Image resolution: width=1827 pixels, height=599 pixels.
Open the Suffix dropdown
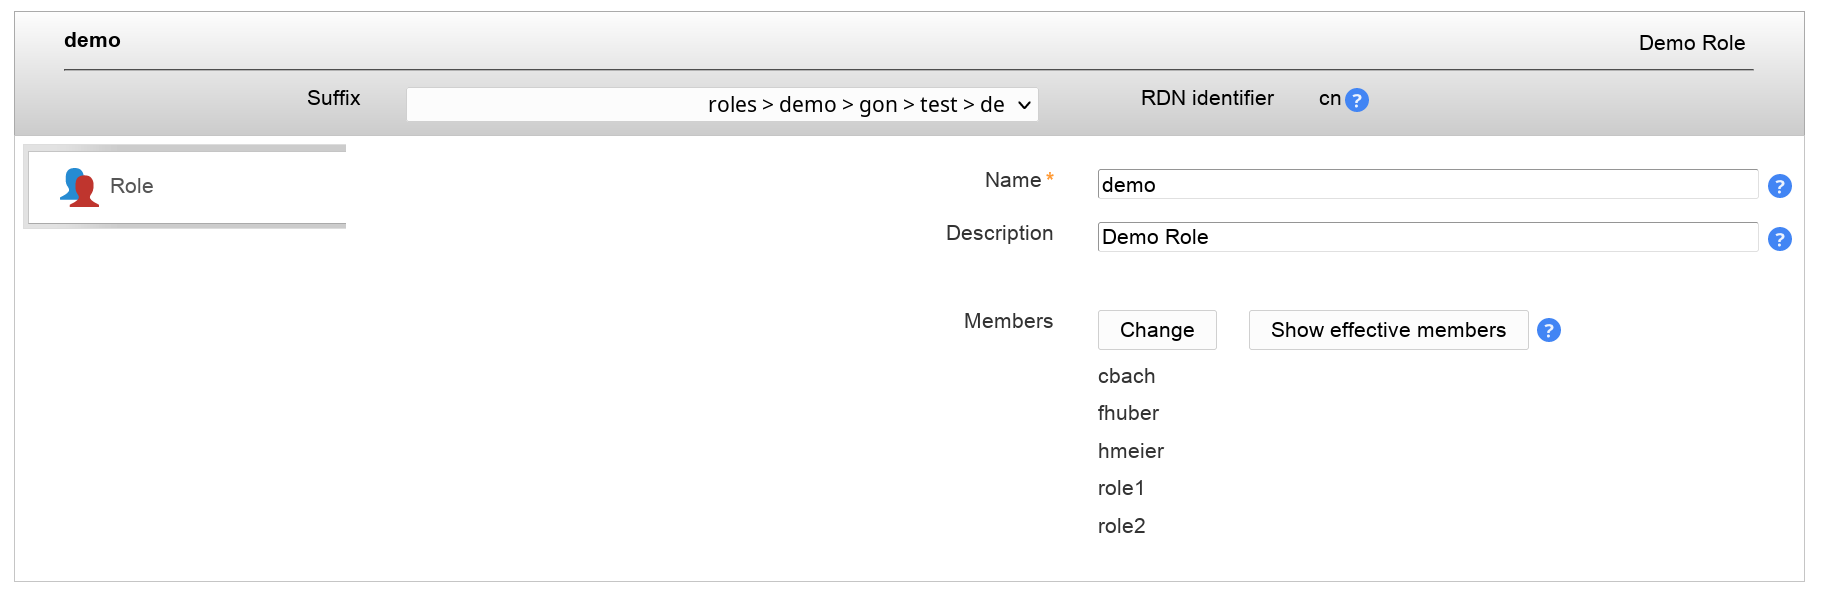721,104
